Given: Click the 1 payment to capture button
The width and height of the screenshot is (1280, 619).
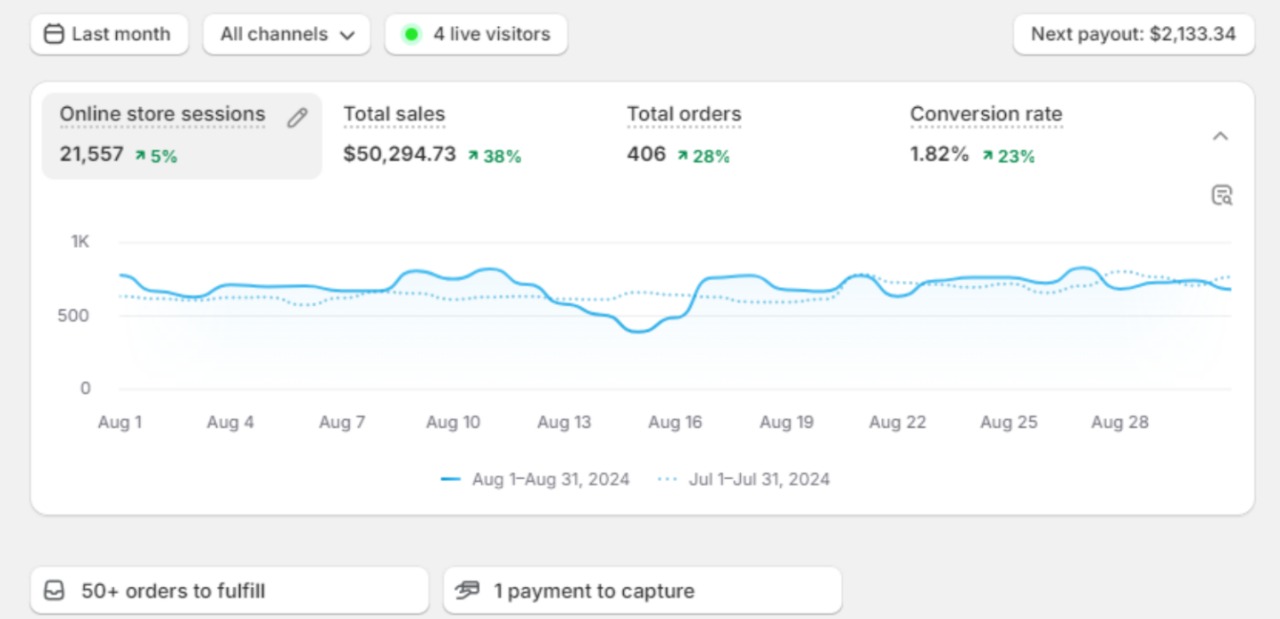Looking at the screenshot, I should pos(641,590).
